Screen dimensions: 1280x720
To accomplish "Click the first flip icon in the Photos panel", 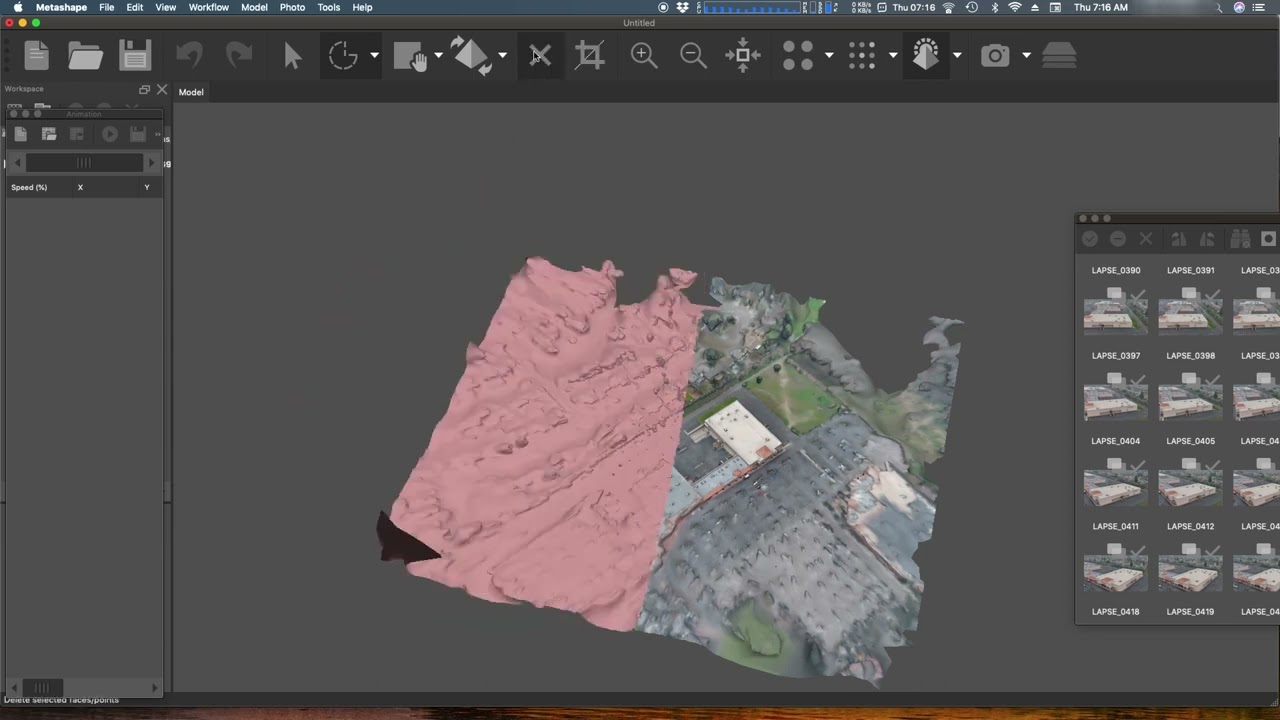I will 1179,239.
